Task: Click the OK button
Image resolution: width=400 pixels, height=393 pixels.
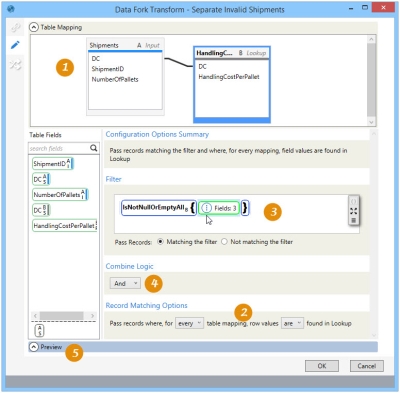Action: click(x=322, y=366)
